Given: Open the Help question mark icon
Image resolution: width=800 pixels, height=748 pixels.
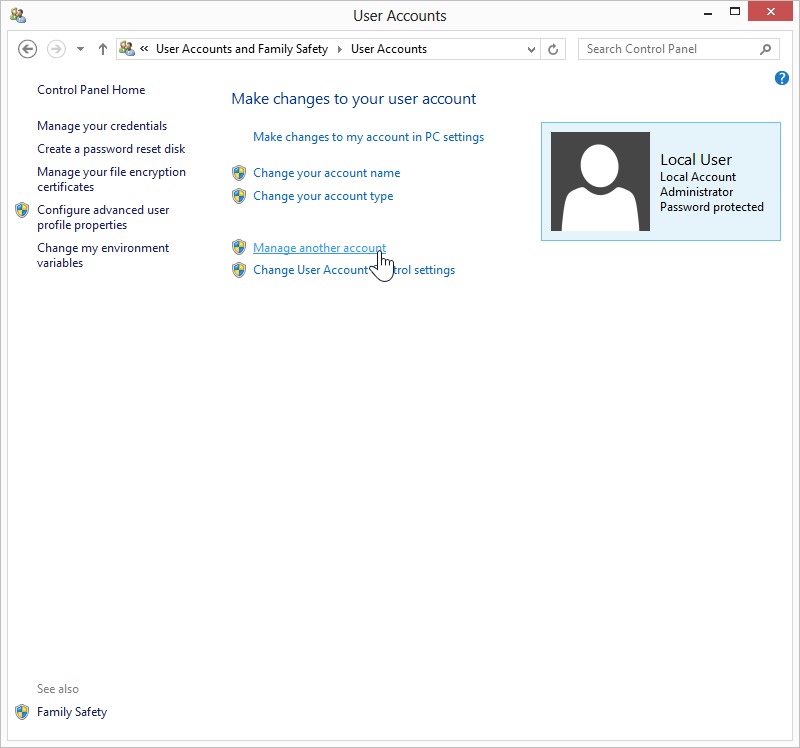Looking at the screenshot, I should click(782, 78).
